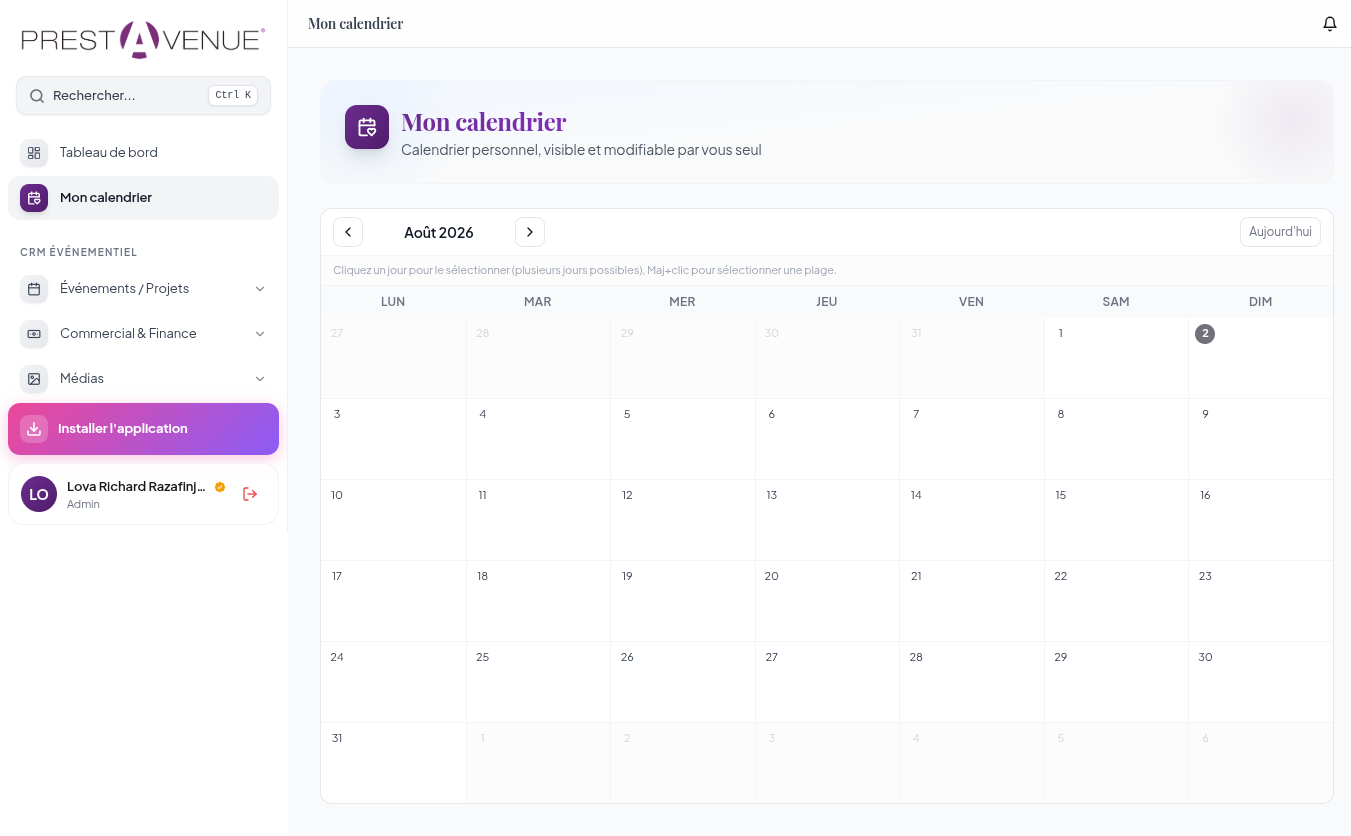Pick August 13 on the calendar
Image resolution: width=1351 pixels, height=836 pixels.
(x=827, y=520)
